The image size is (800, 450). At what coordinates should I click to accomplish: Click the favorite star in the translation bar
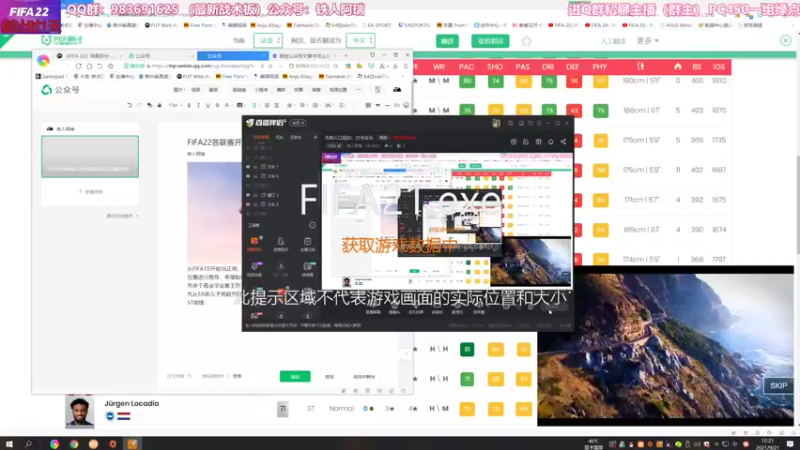pyautogui.click(x=526, y=41)
